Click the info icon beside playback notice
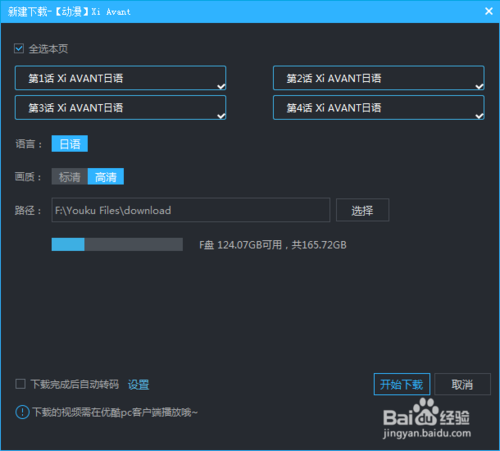The width and height of the screenshot is (500, 451). click(22, 412)
